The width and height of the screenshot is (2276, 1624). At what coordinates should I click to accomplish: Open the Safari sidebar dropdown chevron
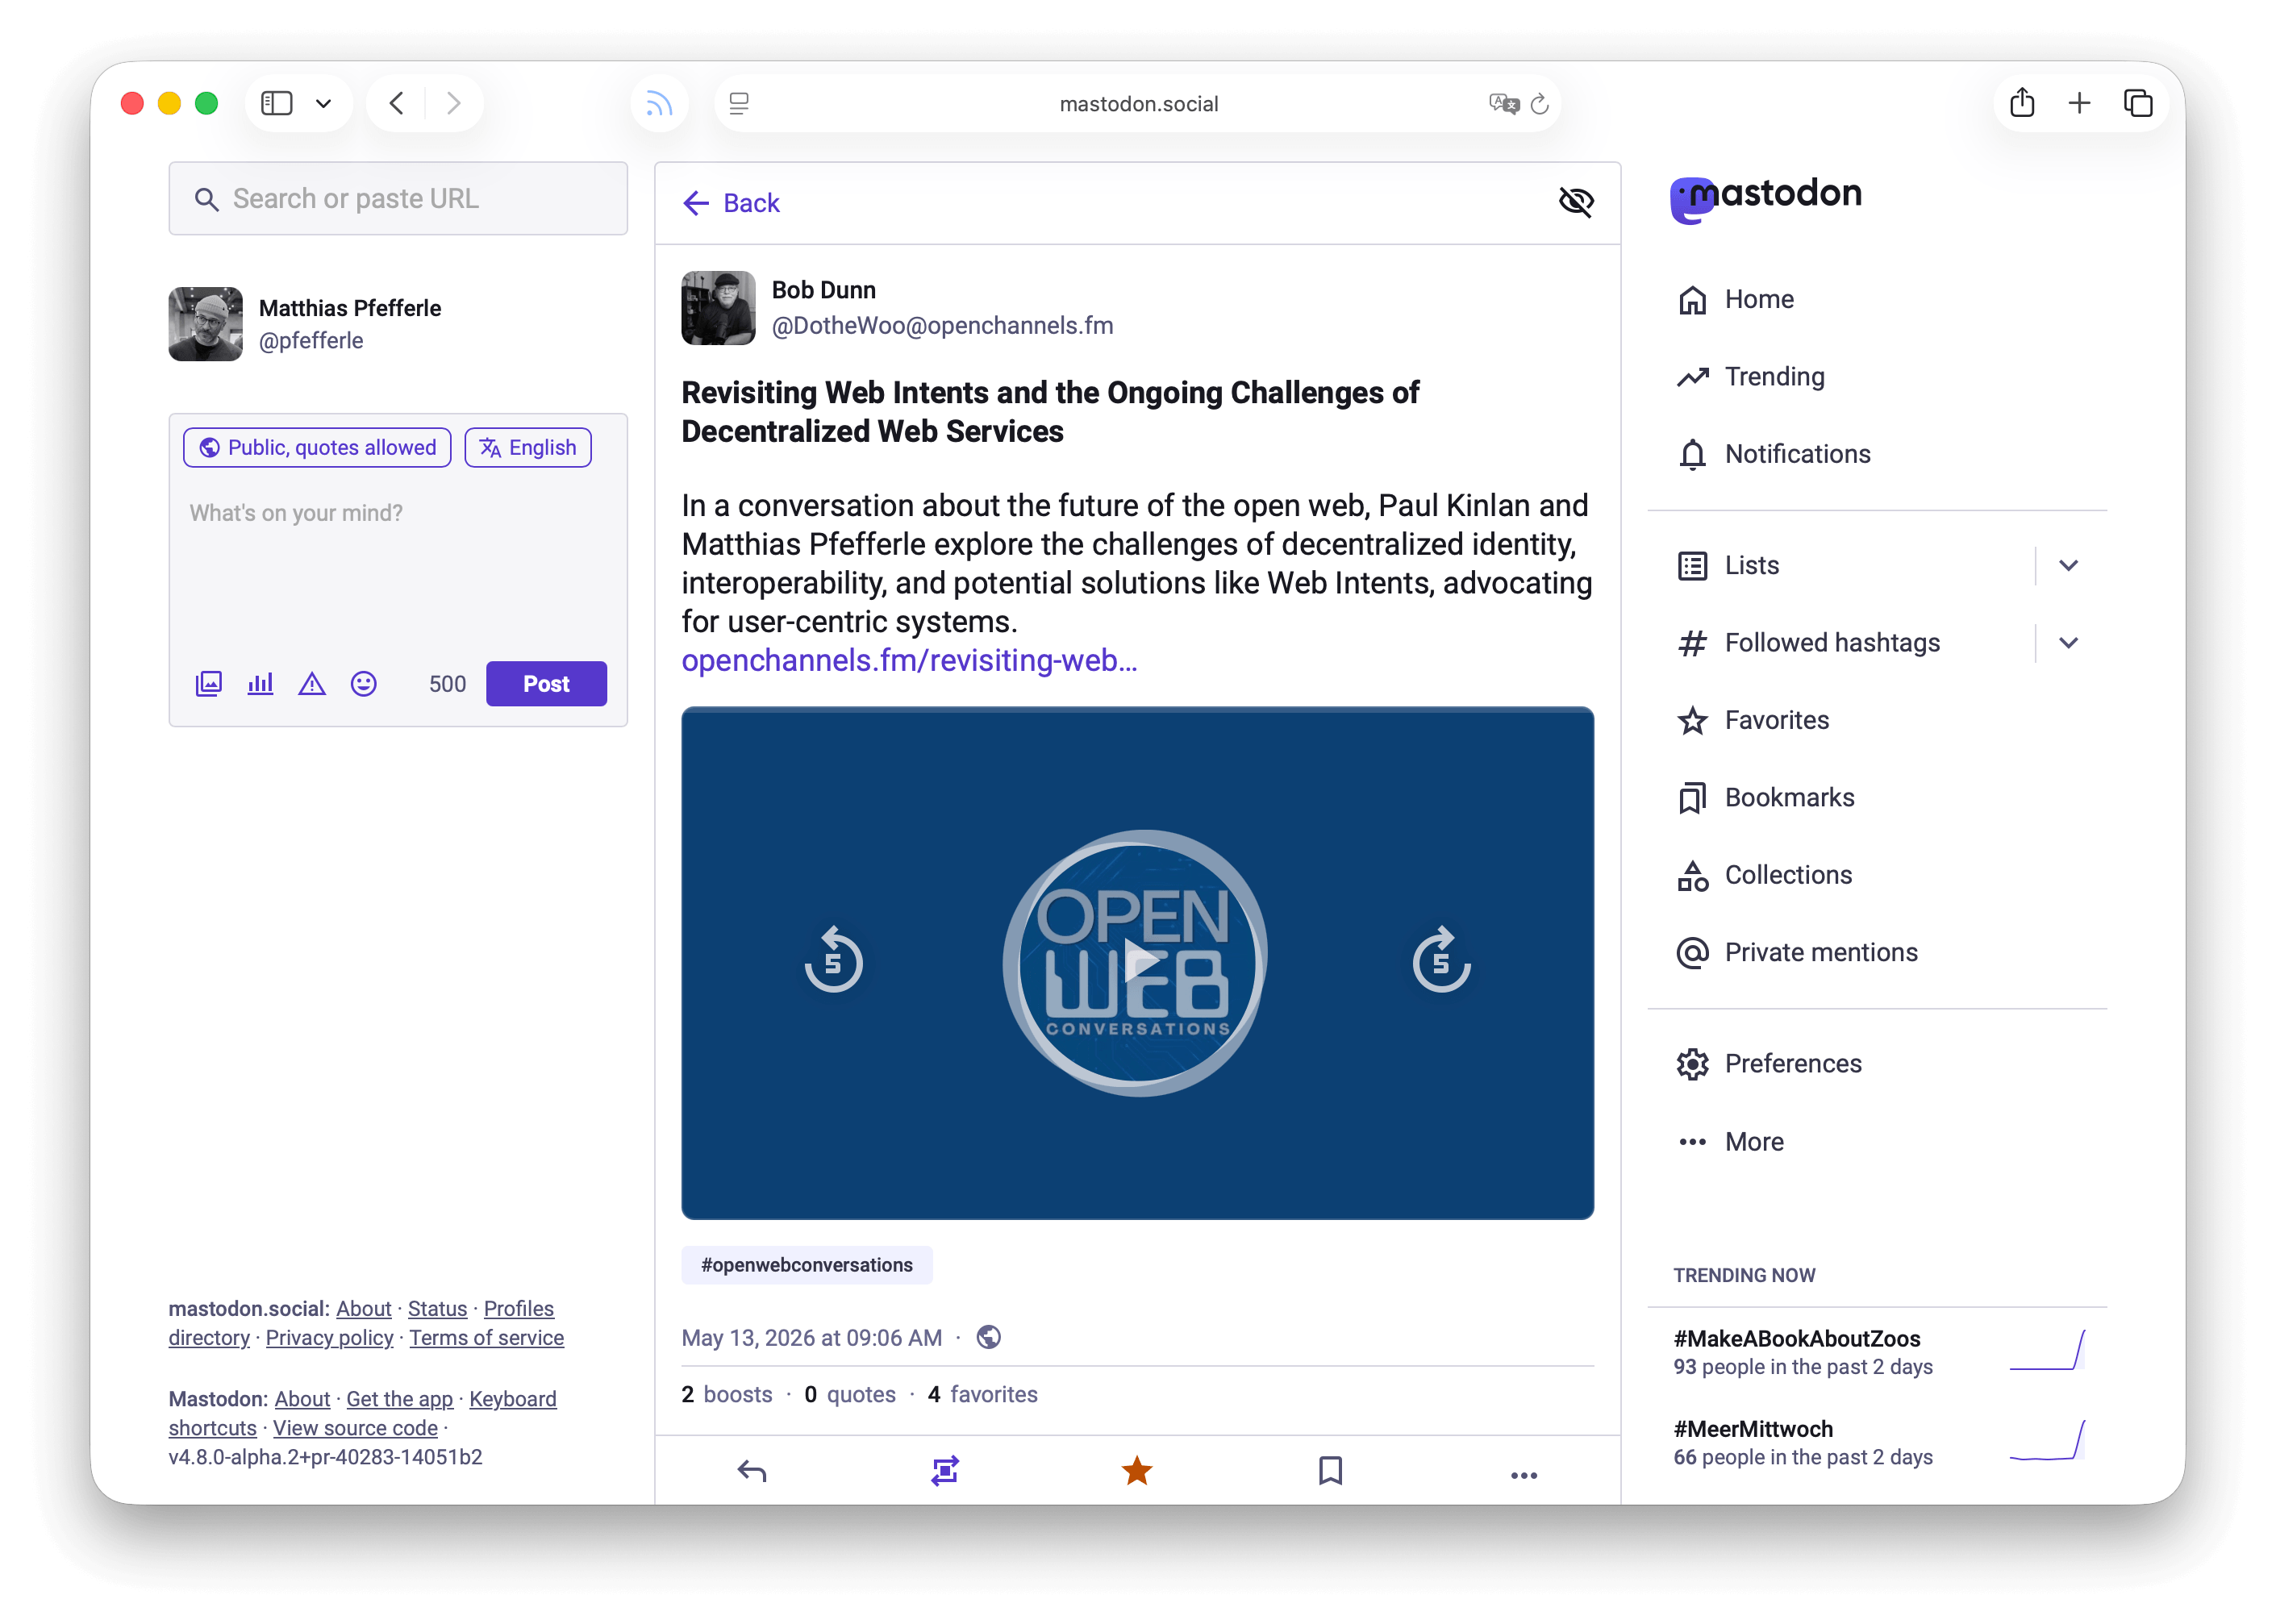pos(323,103)
